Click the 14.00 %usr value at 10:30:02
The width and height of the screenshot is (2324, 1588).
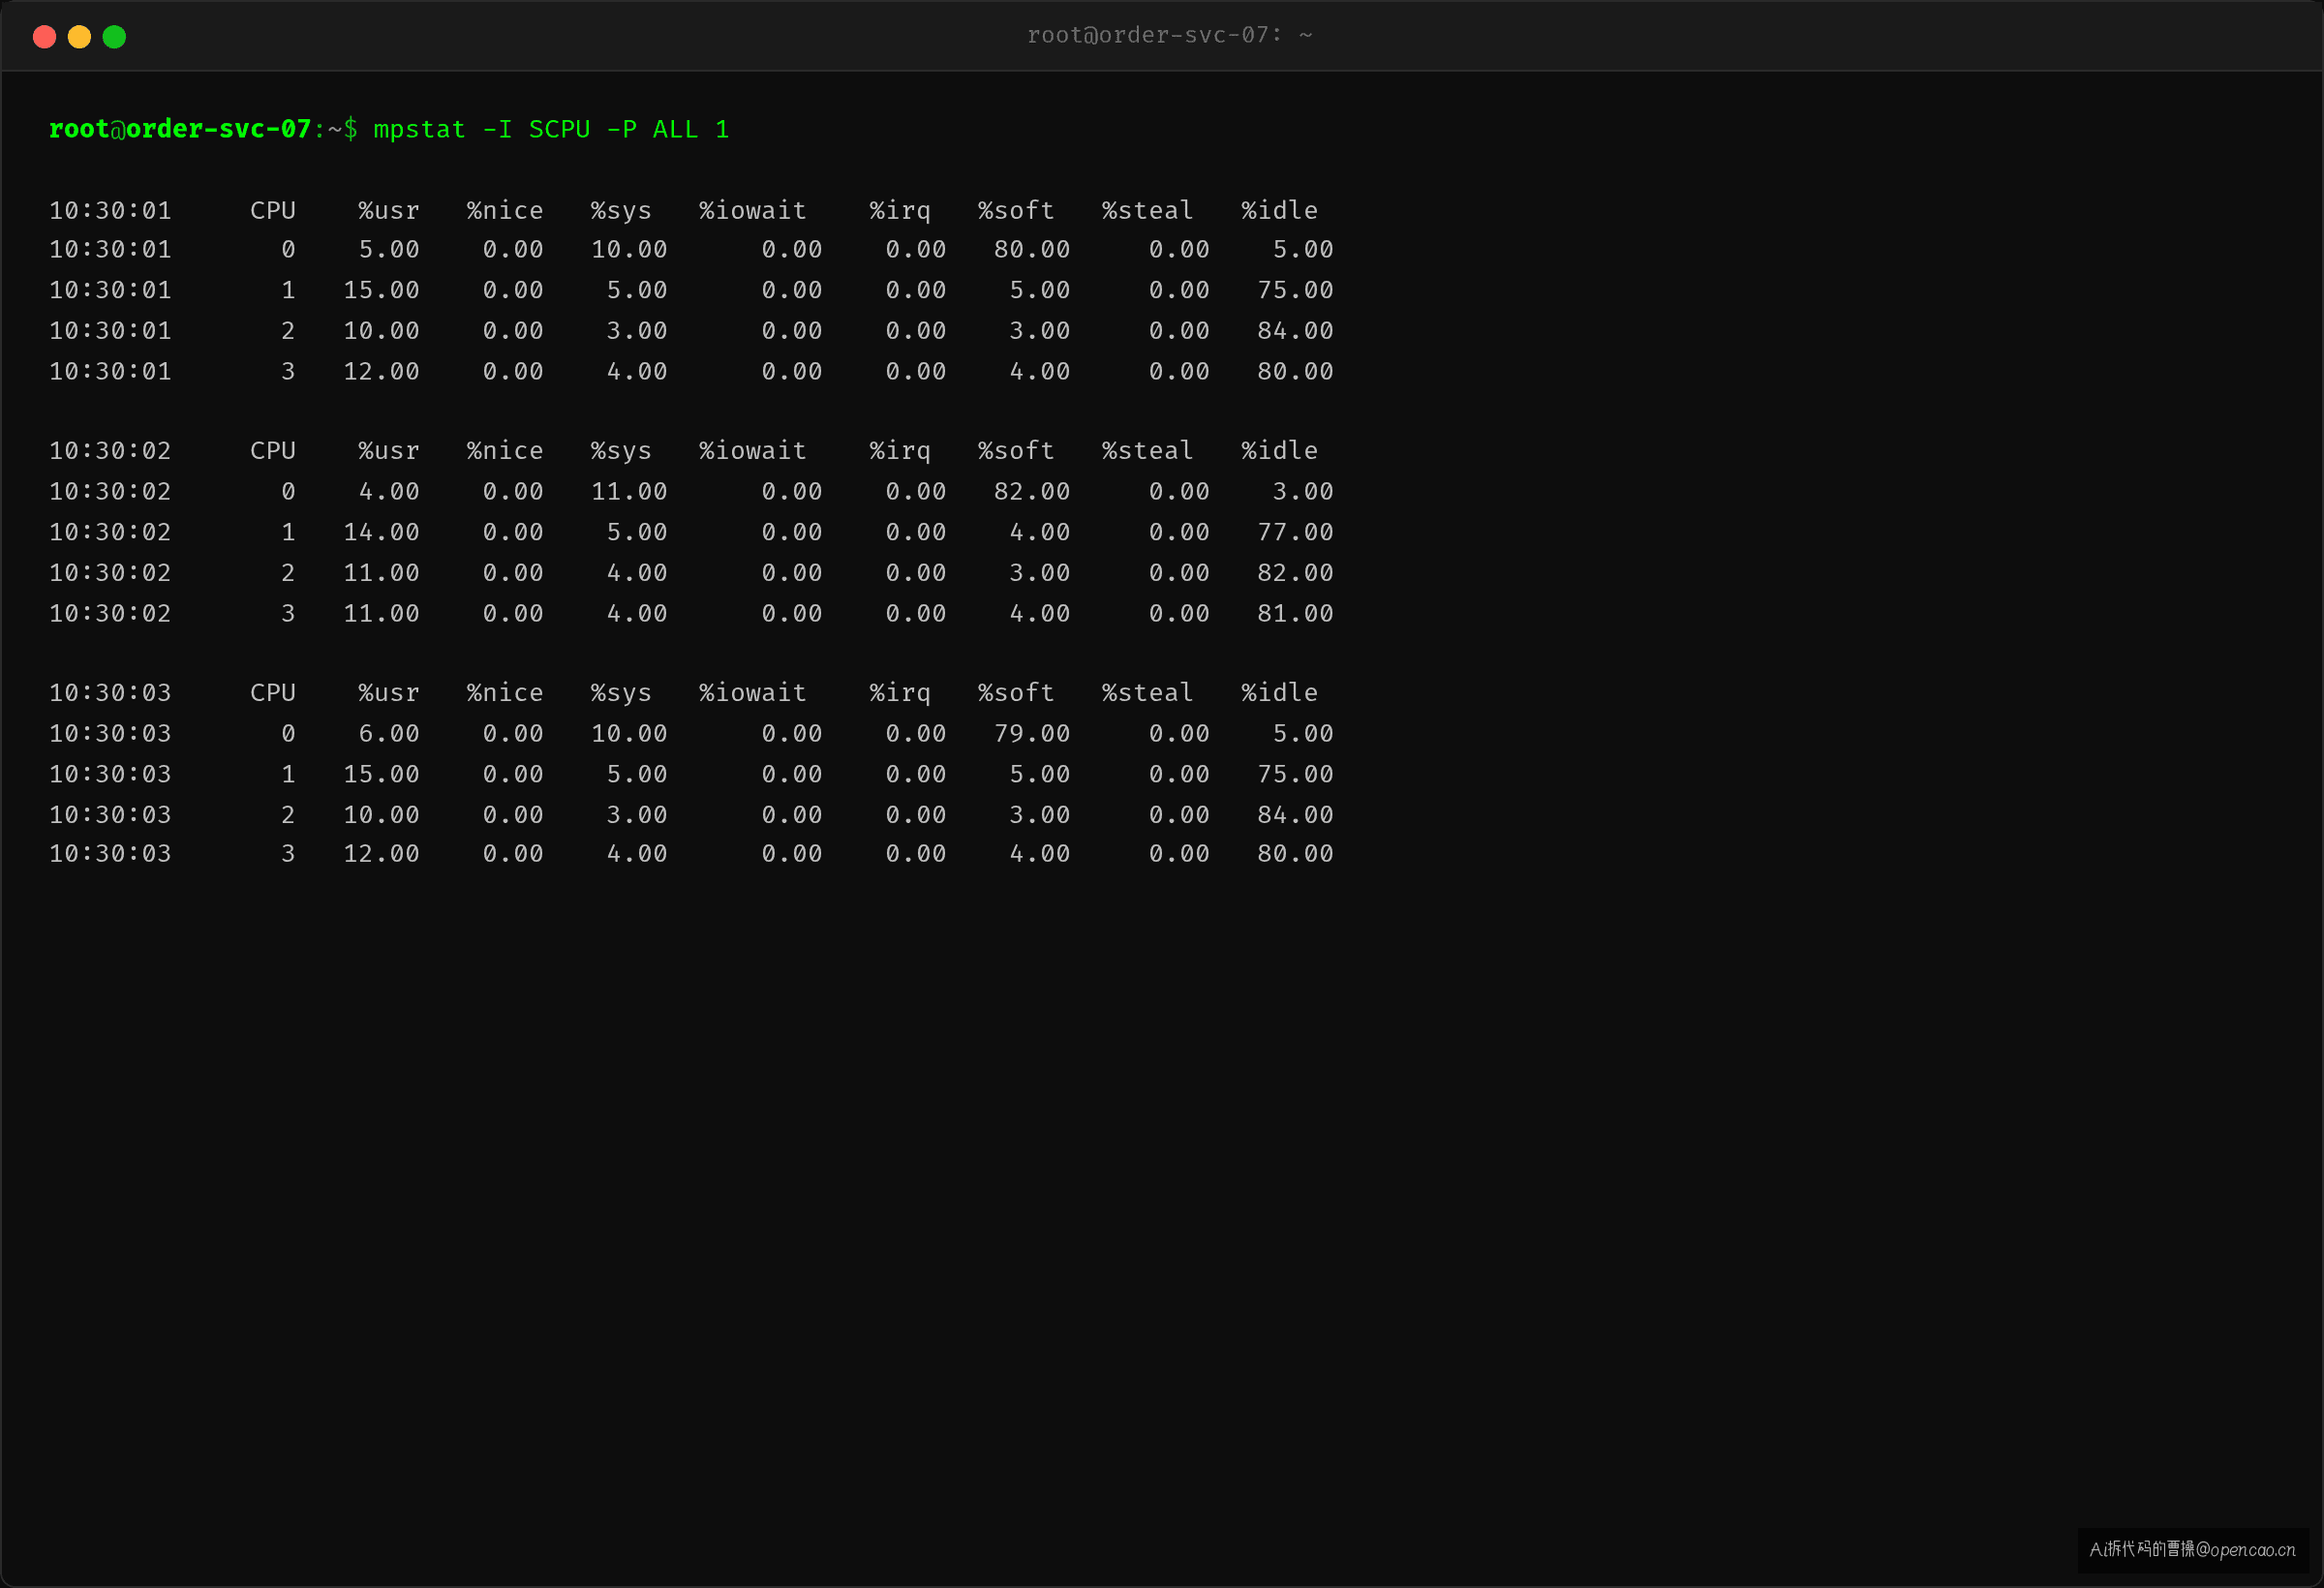(381, 532)
